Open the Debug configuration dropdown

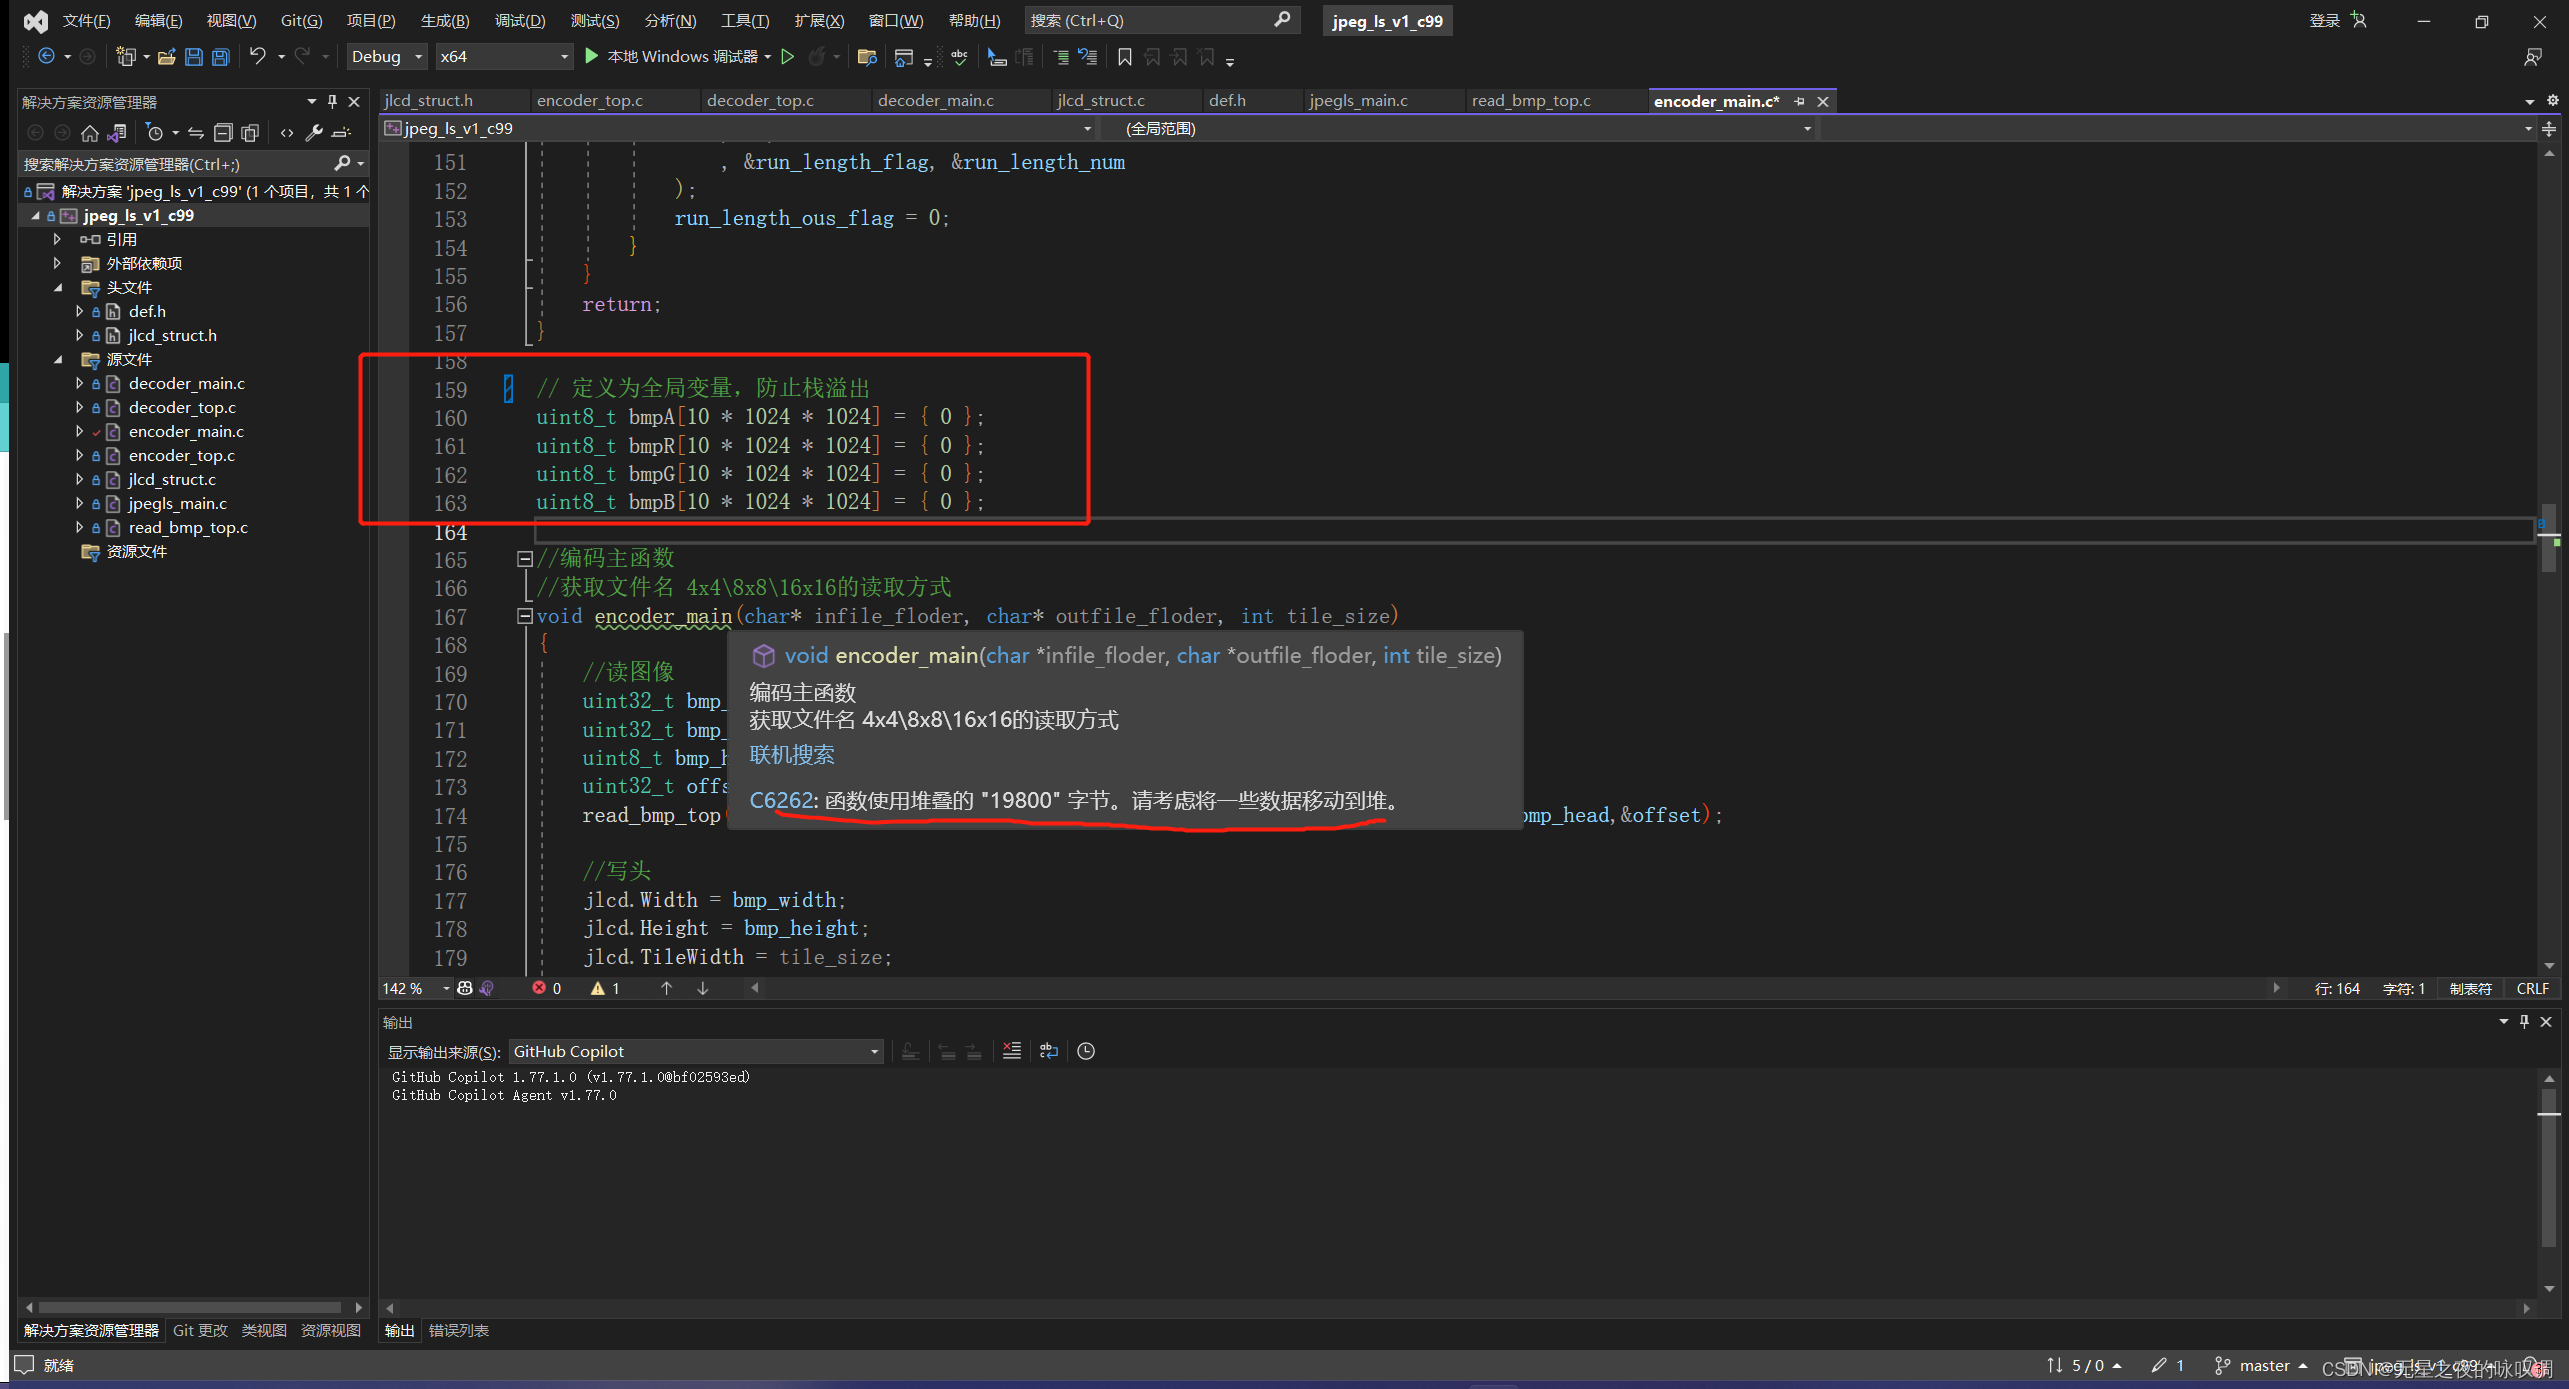click(387, 57)
